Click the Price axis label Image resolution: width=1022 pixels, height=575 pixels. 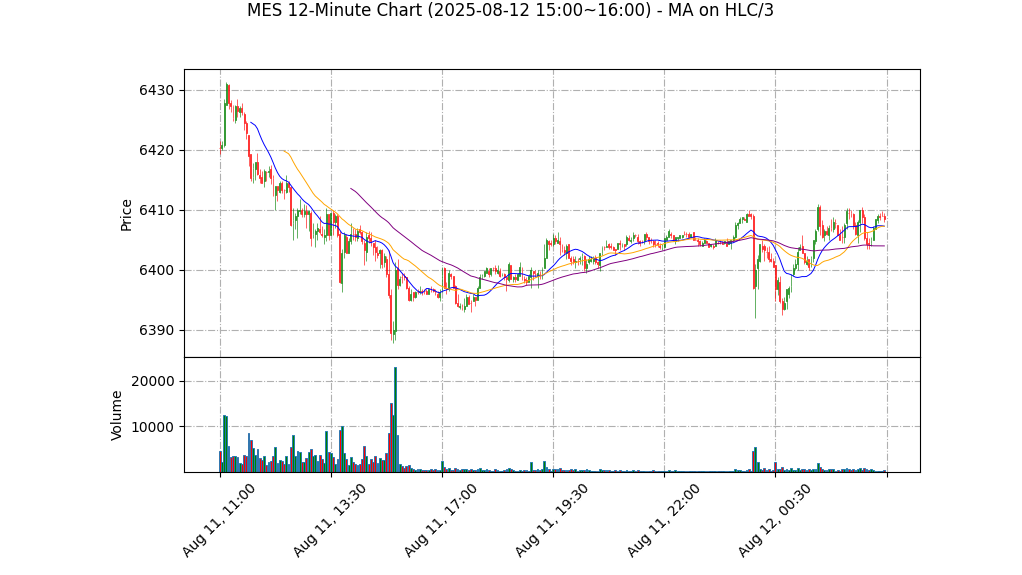[126, 215]
